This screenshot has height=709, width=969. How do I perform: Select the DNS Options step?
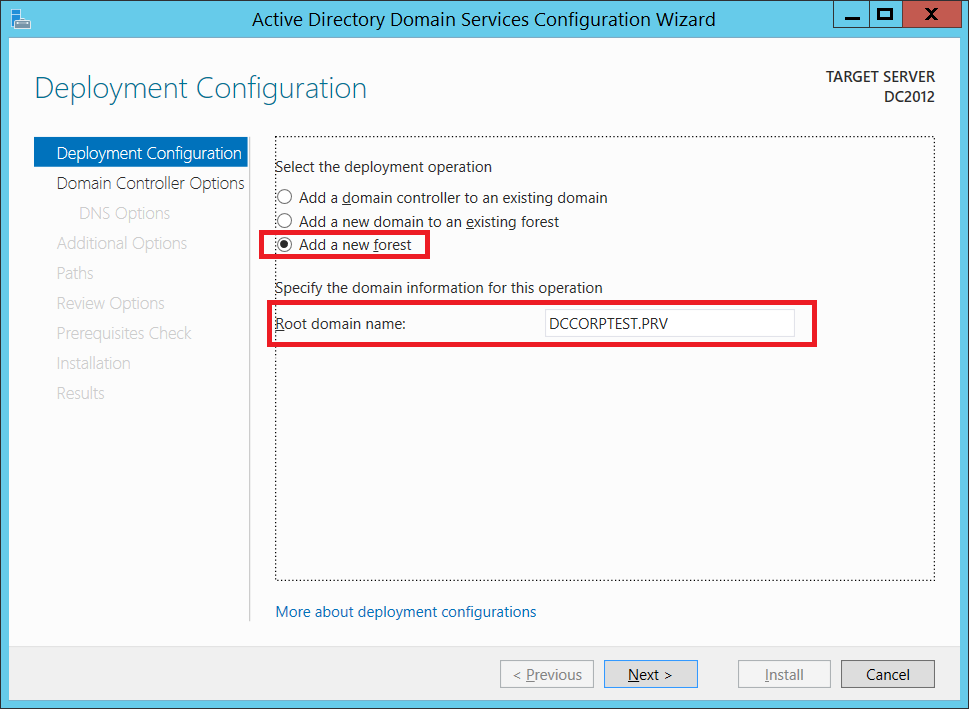[124, 213]
